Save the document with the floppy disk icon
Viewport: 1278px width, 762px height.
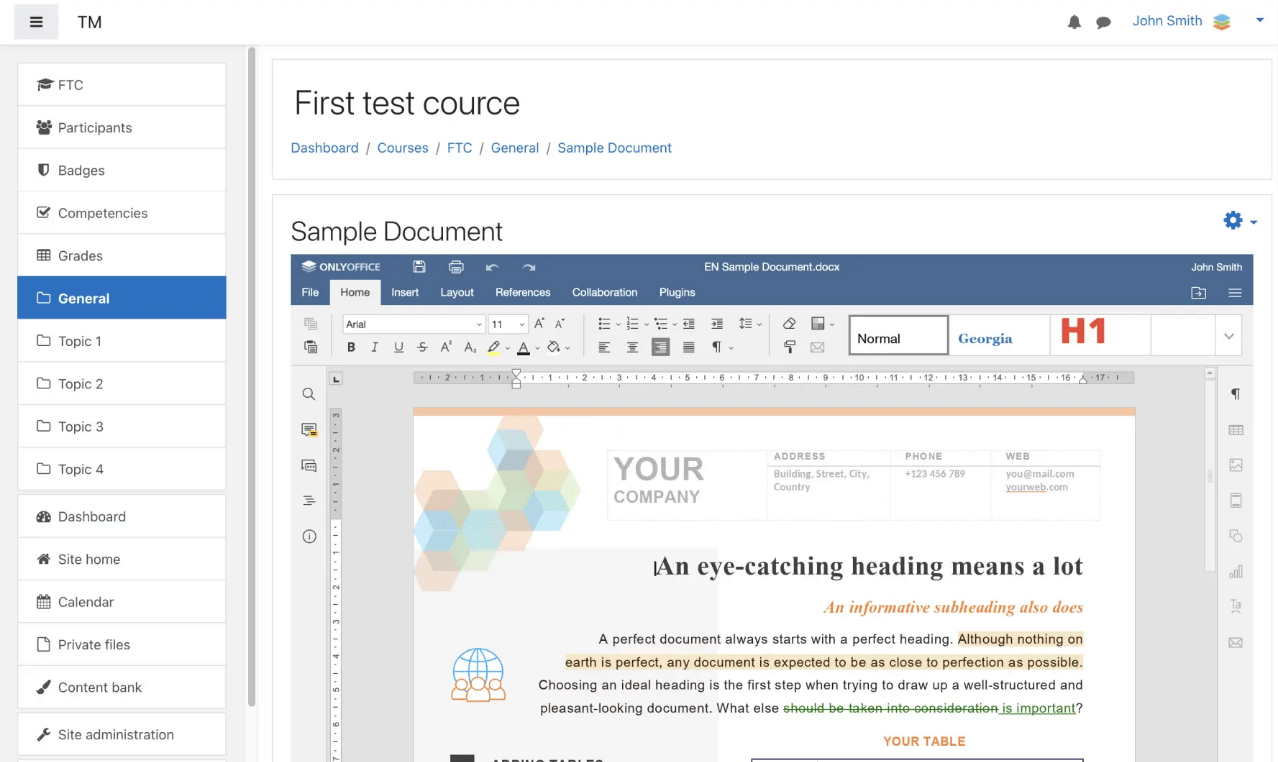419,267
